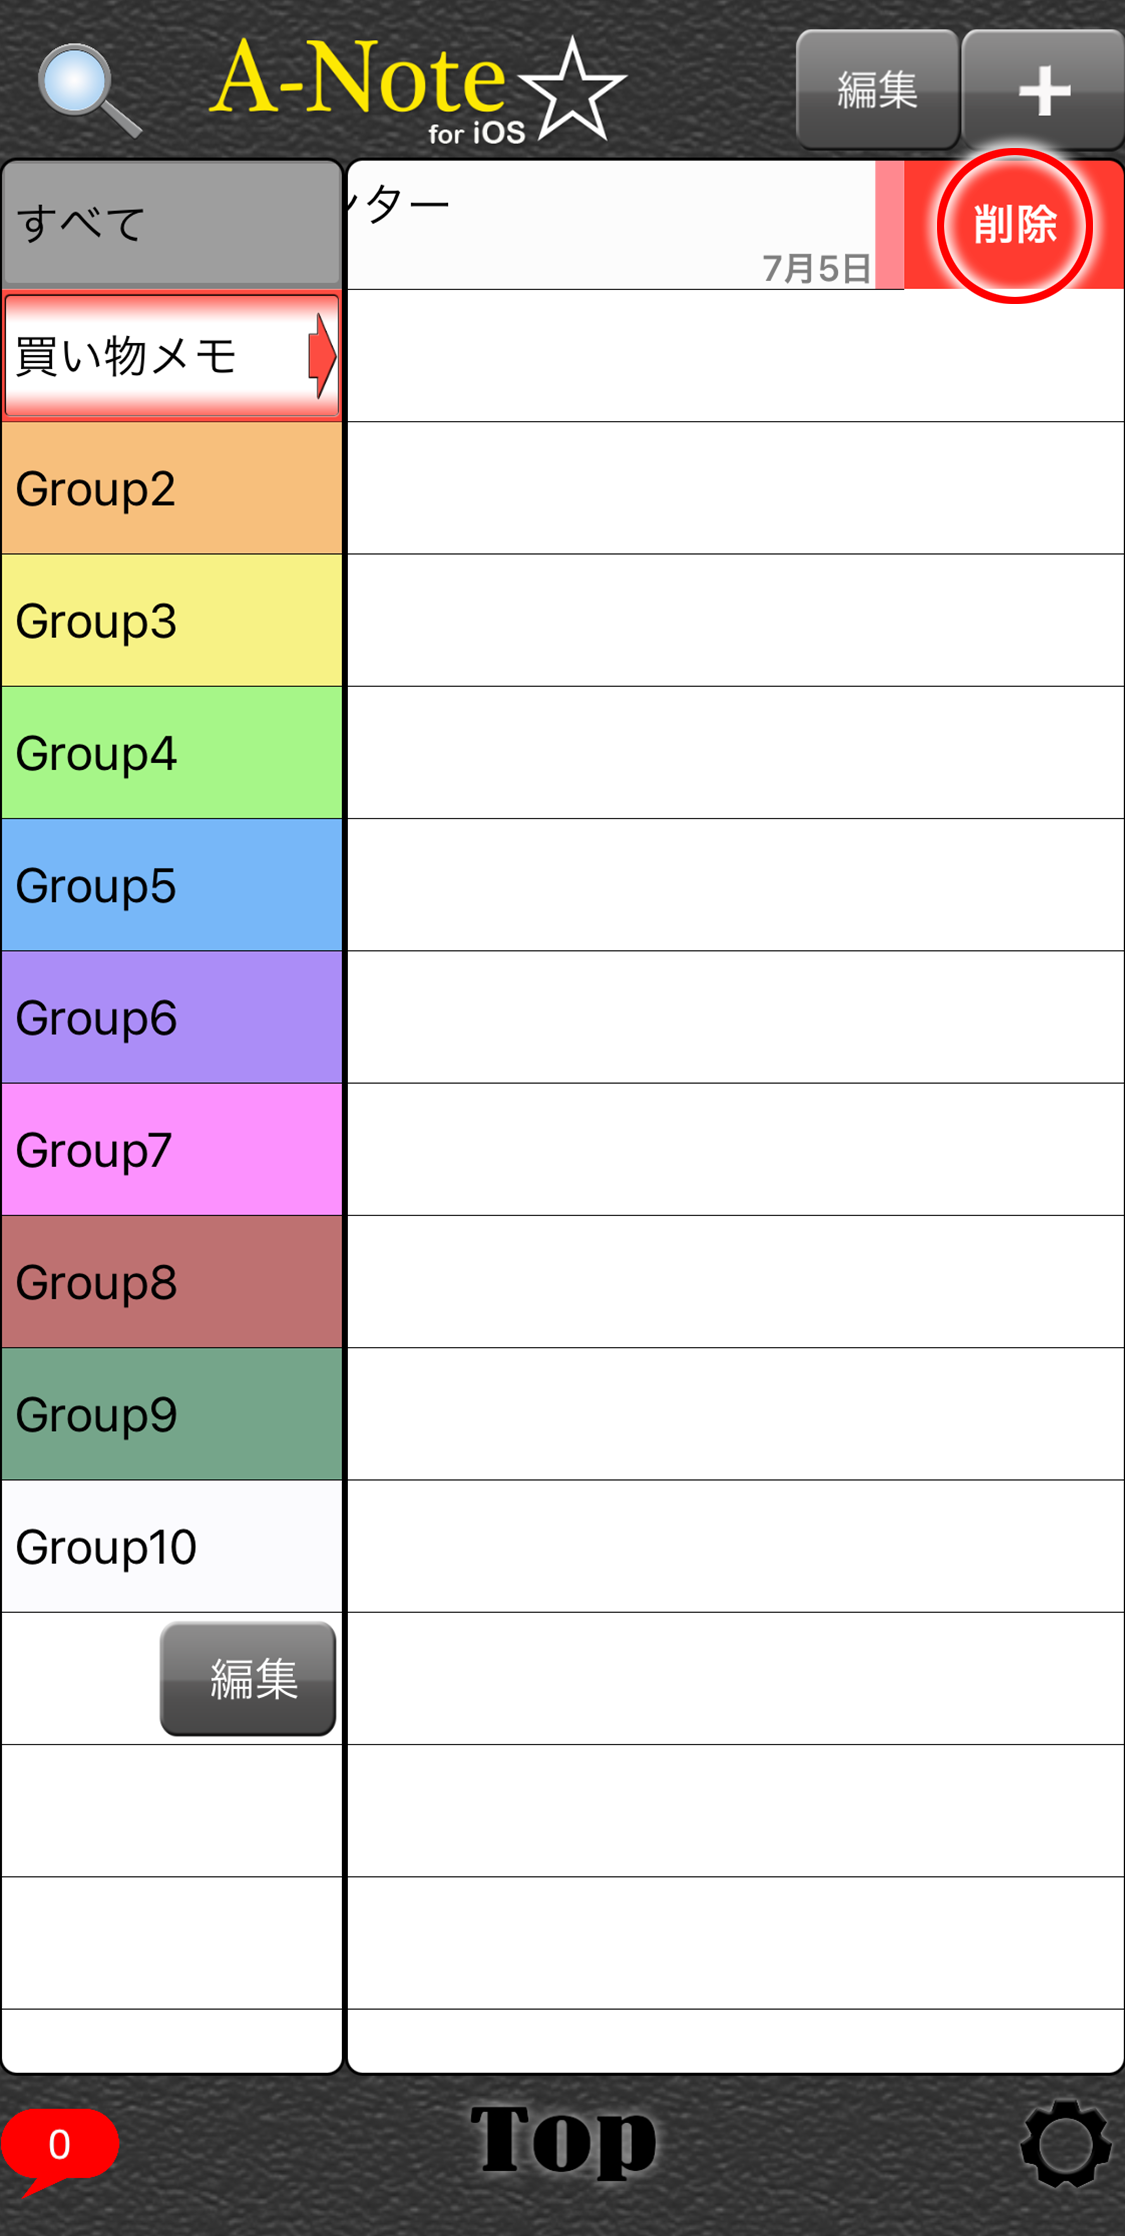Screen dimensions: 1125x2236
Task: Open the pink Group7 category
Action: [x=172, y=1149]
